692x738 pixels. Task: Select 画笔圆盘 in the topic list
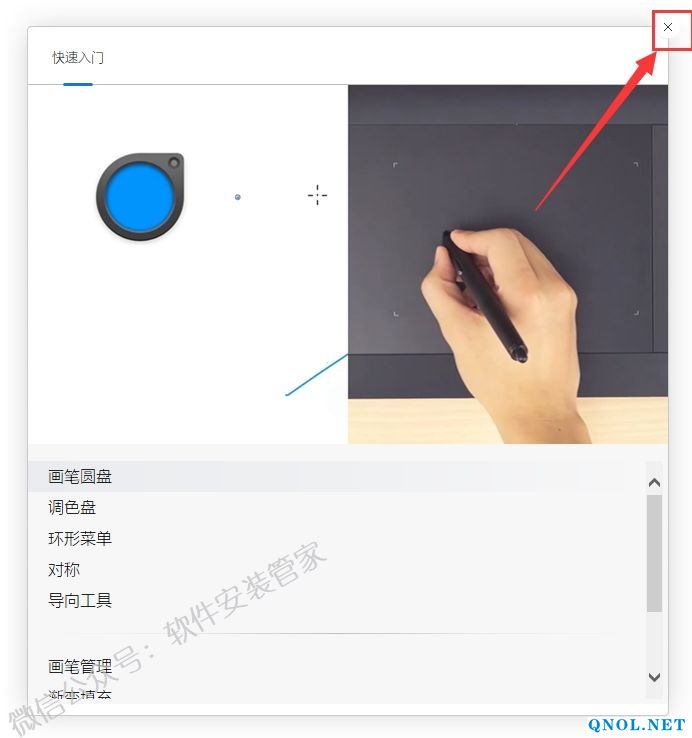pyautogui.click(x=80, y=476)
